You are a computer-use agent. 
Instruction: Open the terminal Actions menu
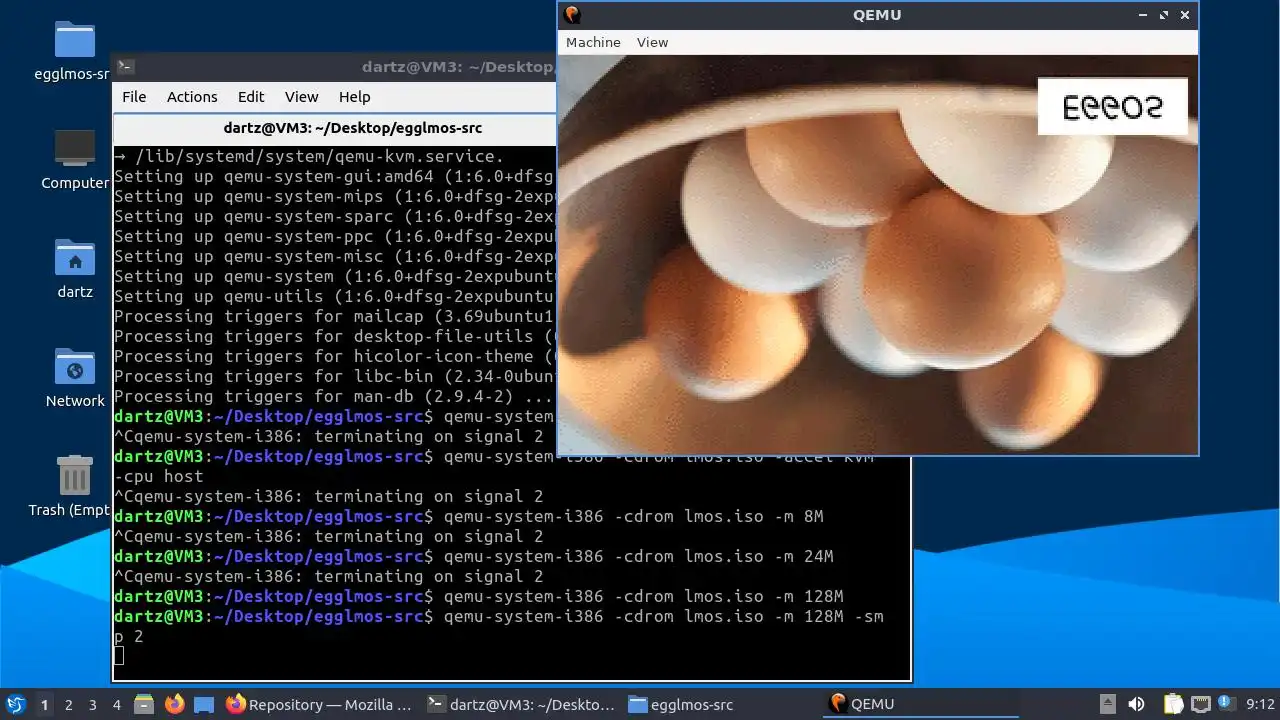coord(192,97)
